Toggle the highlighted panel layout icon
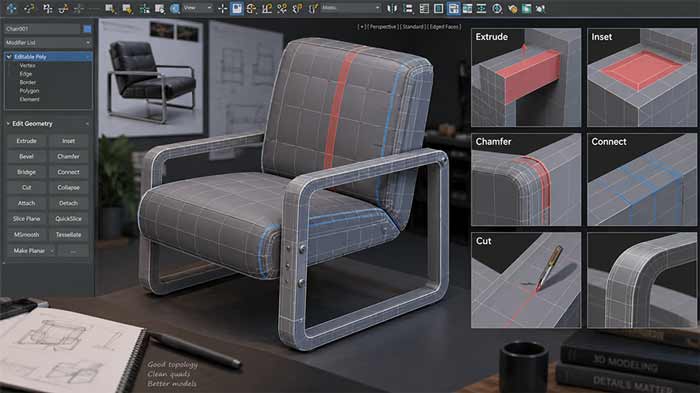Screen dimensions: 700x393 click(453, 8)
